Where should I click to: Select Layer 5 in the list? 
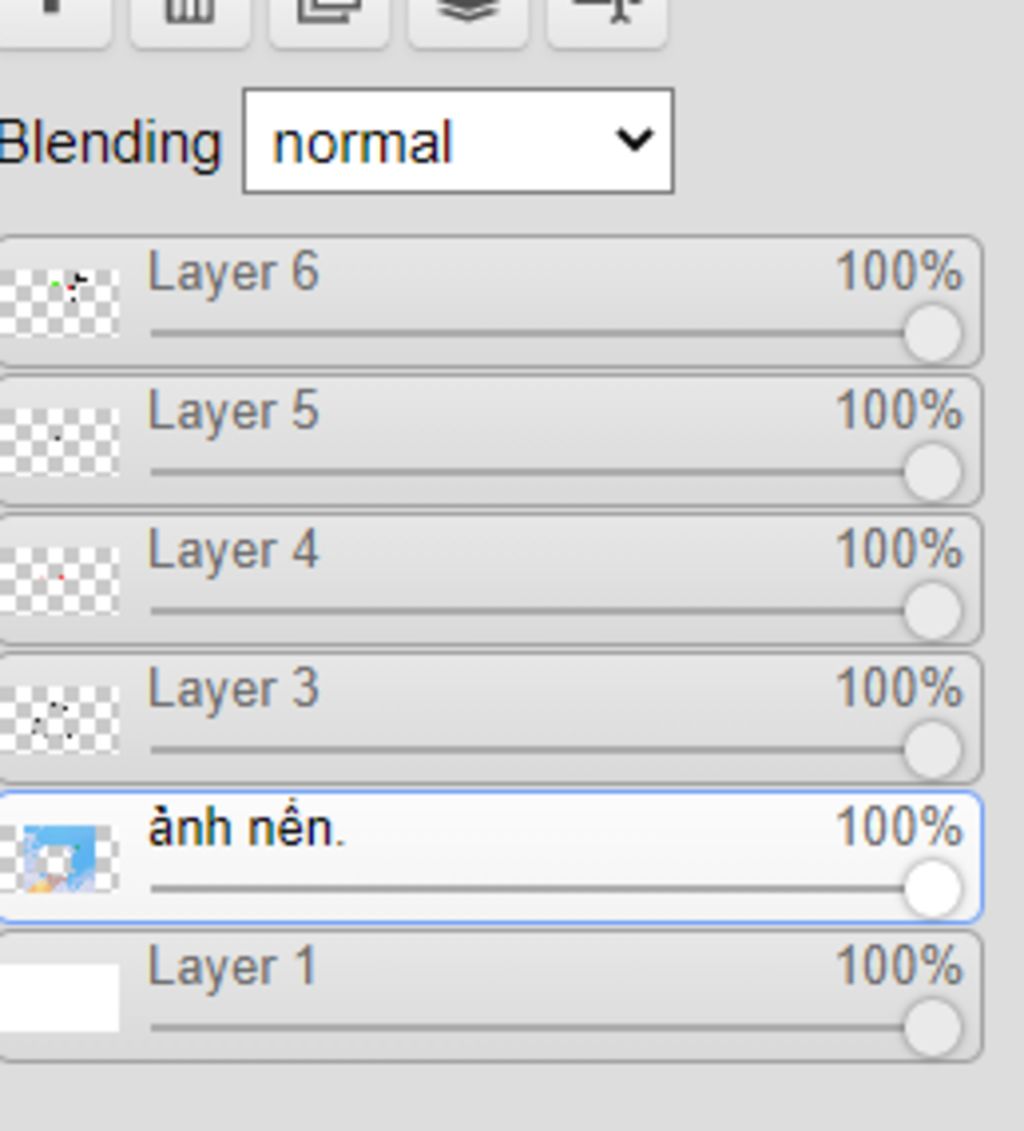tap(233, 411)
